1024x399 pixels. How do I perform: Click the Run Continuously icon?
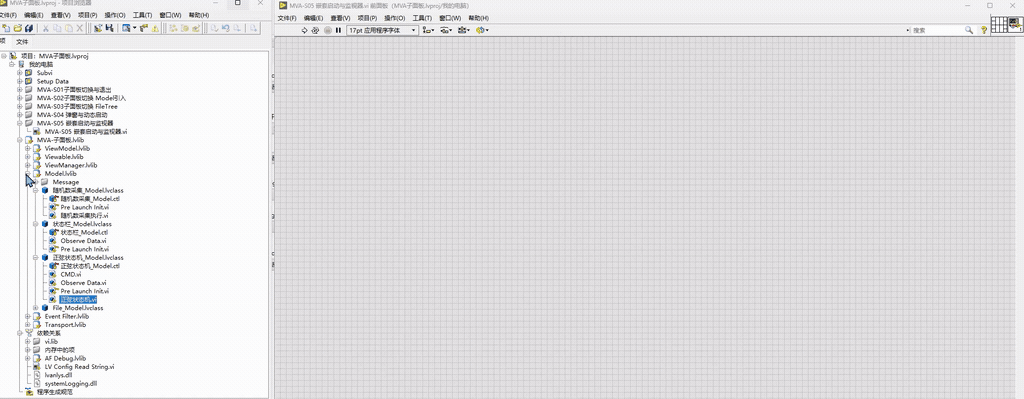click(315, 30)
